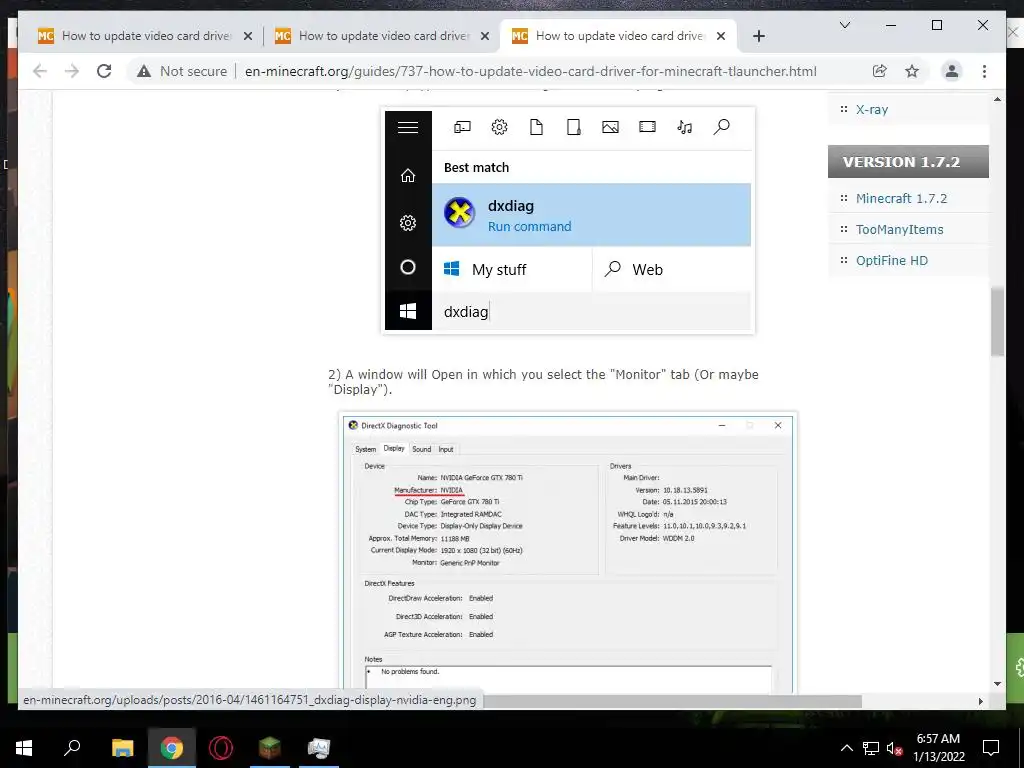Screen dimensions: 1024x768
Task: Minimize the Chrome window
Action: click(x=891, y=25)
